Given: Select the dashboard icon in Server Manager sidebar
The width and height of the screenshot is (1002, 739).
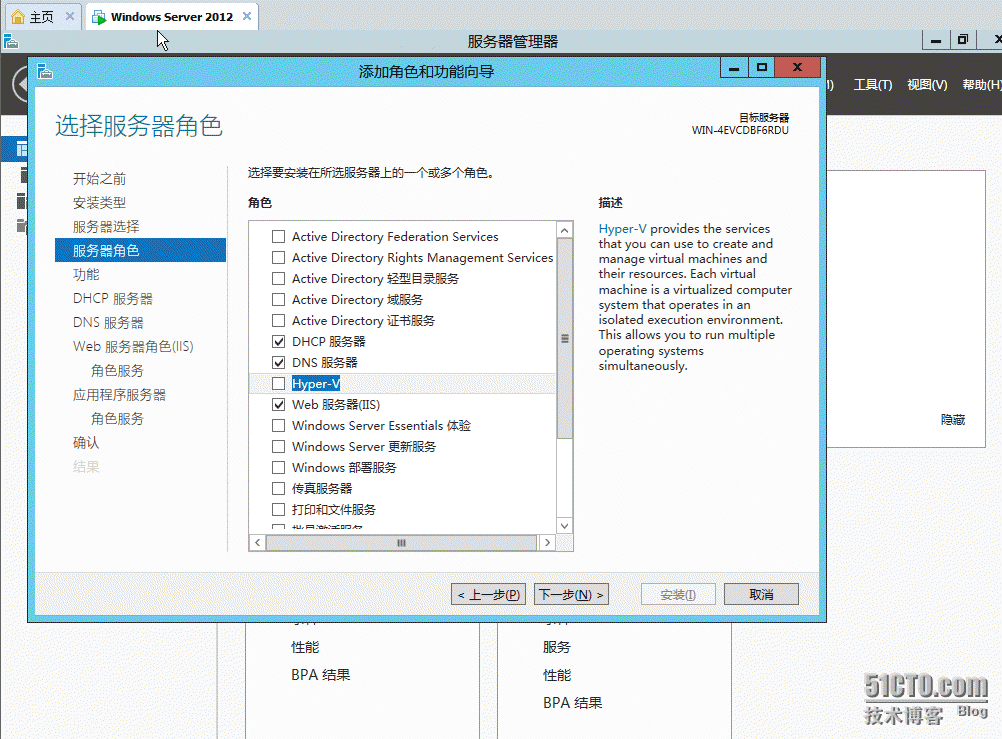Looking at the screenshot, I should pyautogui.click(x=22, y=149).
